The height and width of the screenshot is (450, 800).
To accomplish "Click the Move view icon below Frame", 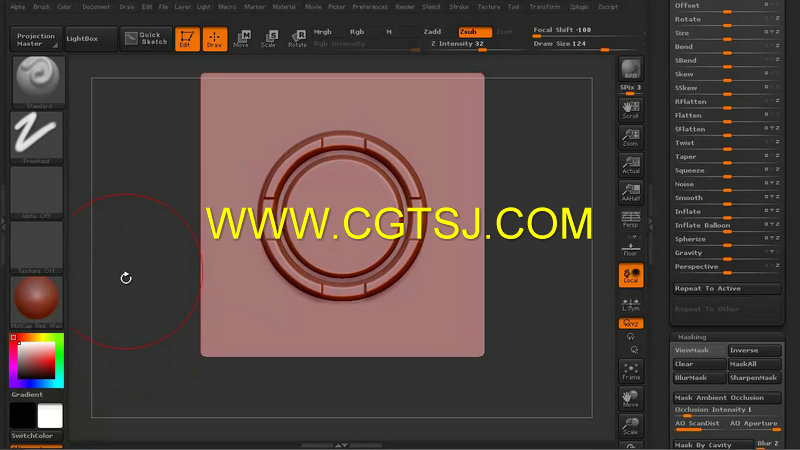I will pos(631,398).
